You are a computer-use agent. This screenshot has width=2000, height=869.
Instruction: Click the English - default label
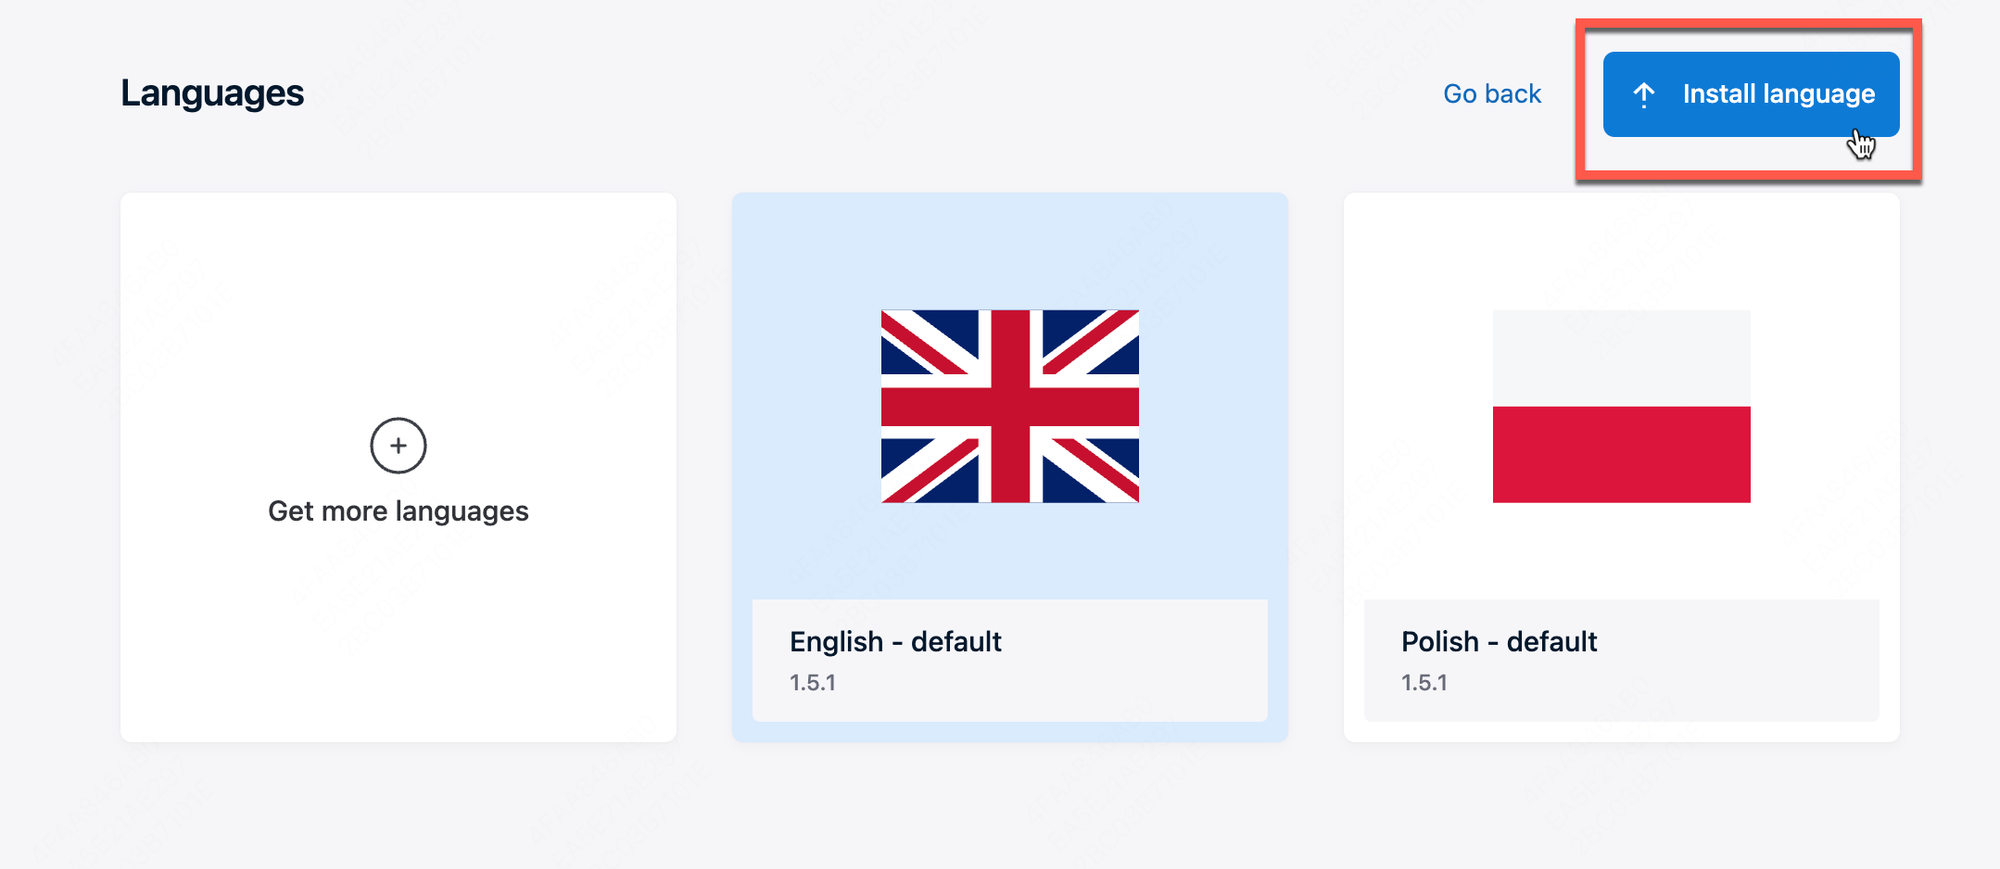click(895, 641)
